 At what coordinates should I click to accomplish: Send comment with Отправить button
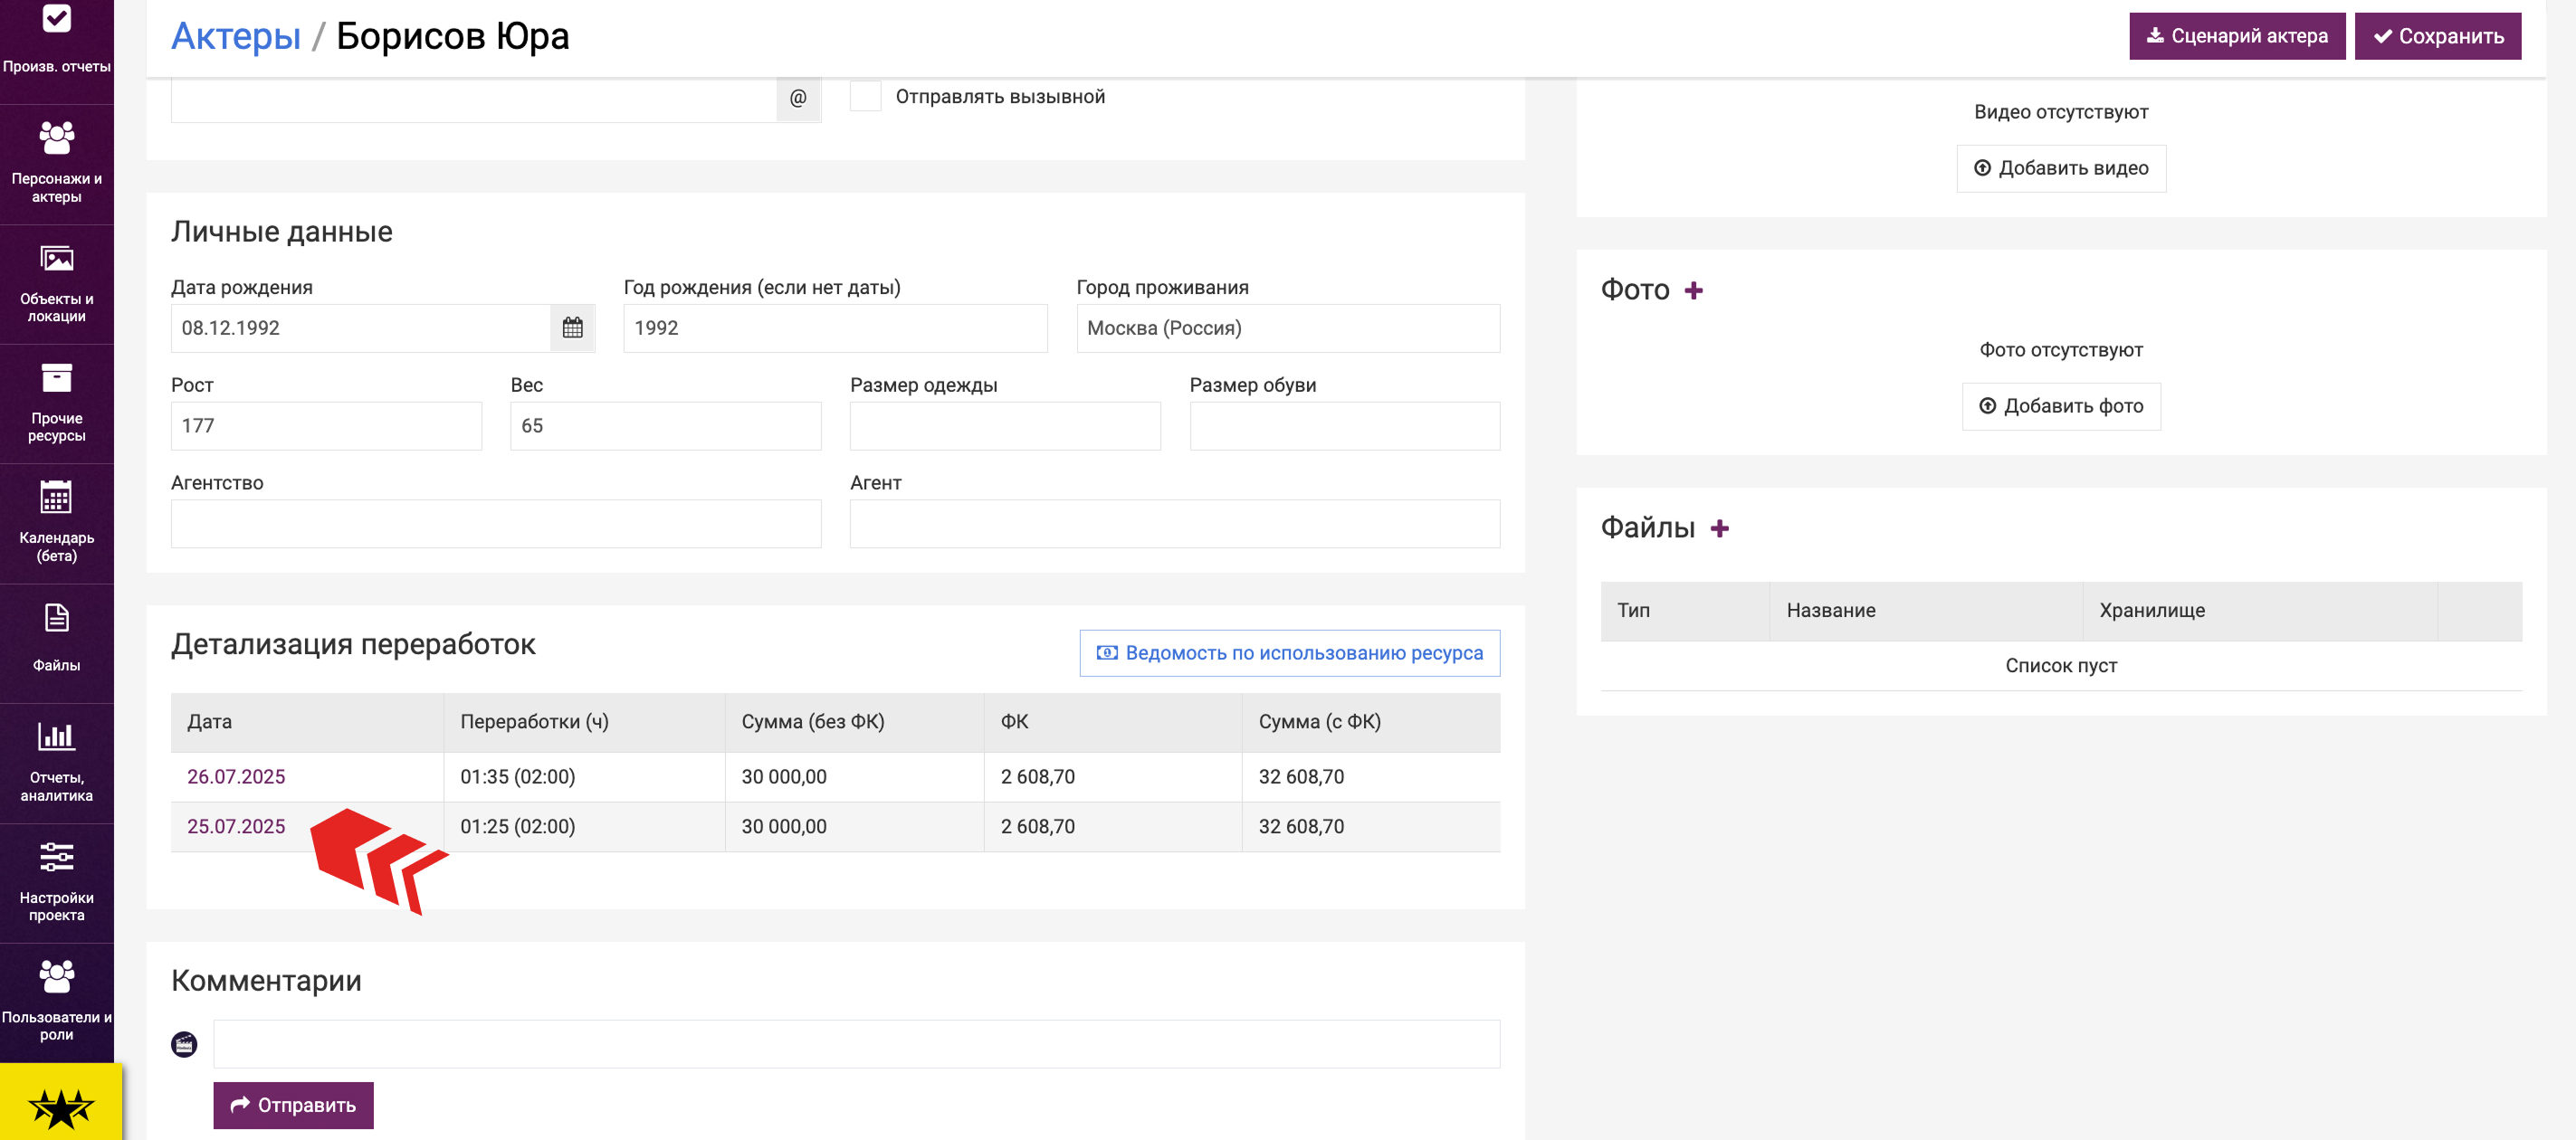point(293,1105)
